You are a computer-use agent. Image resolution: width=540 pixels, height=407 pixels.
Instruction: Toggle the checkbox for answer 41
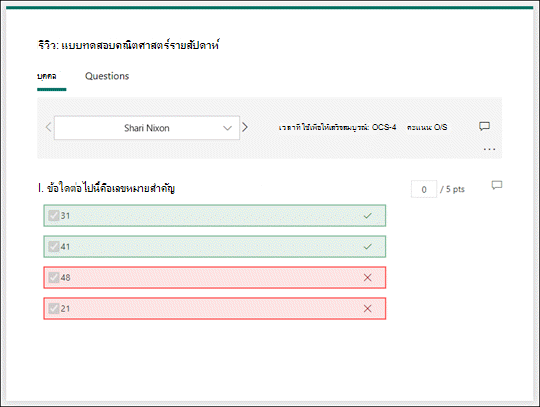[x=54, y=247]
